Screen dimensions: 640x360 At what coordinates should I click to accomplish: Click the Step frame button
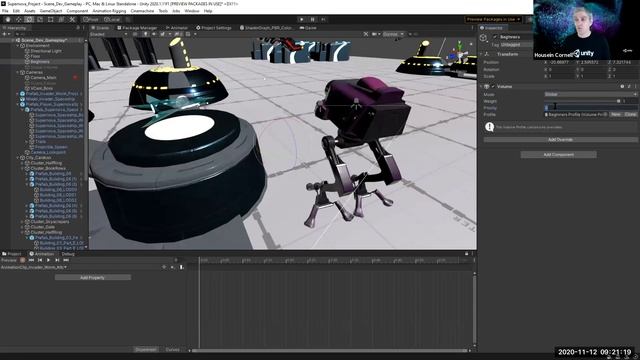(x=323, y=19)
